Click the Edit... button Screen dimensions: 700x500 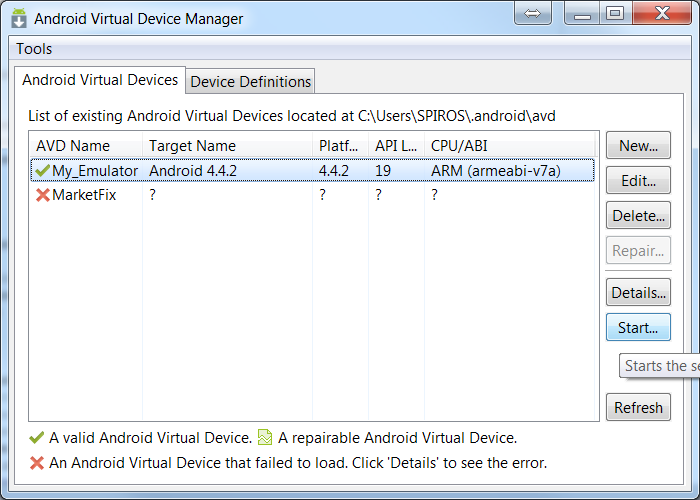[638, 181]
